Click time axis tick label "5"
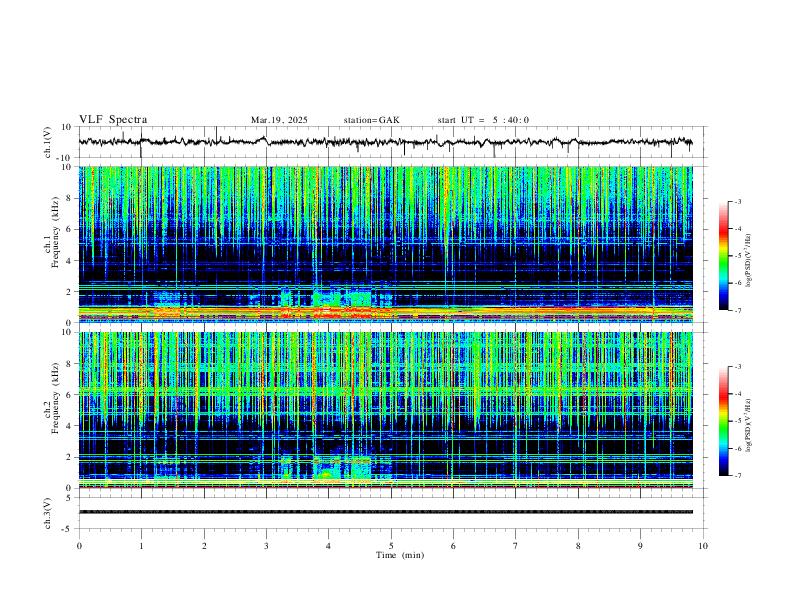Screen dimensions: 792x612 point(391,546)
